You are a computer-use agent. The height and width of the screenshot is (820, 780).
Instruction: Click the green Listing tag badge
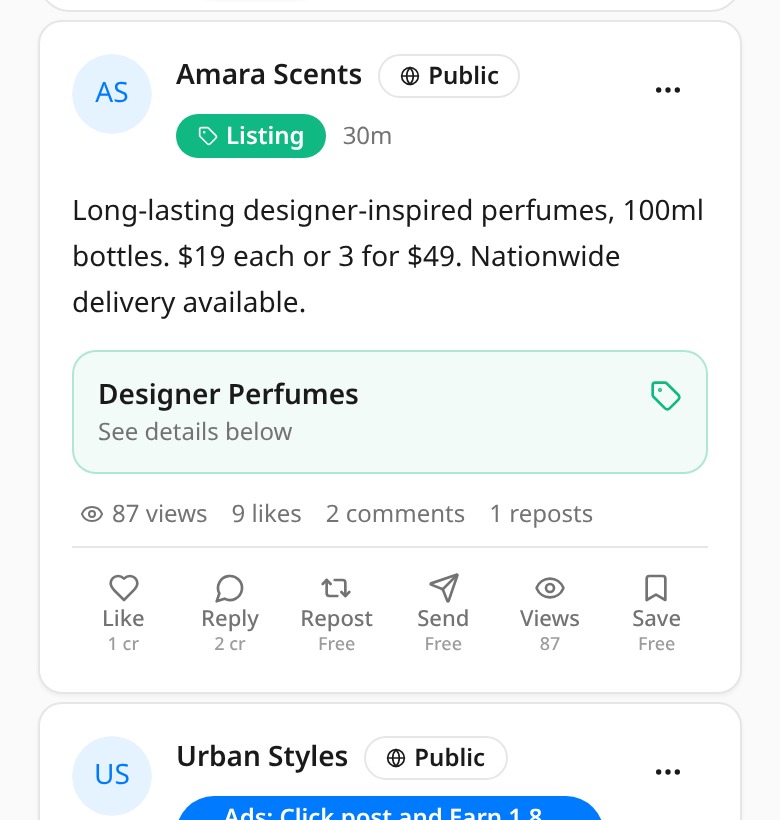251,136
